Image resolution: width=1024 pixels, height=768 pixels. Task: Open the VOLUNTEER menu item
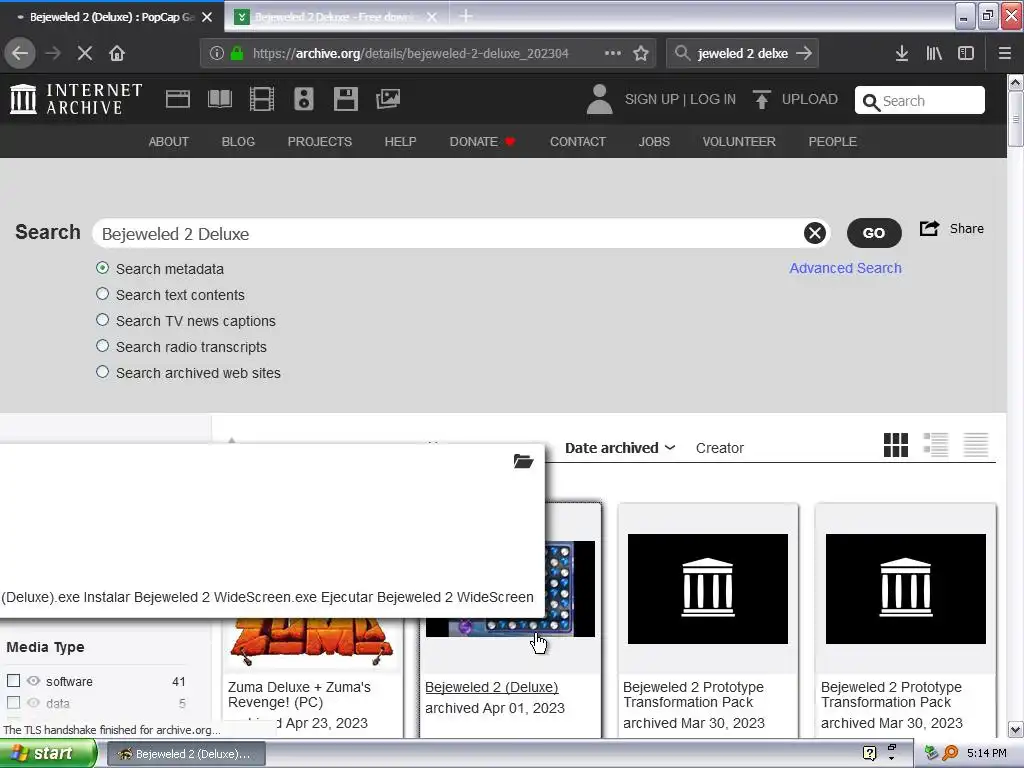pos(739,142)
